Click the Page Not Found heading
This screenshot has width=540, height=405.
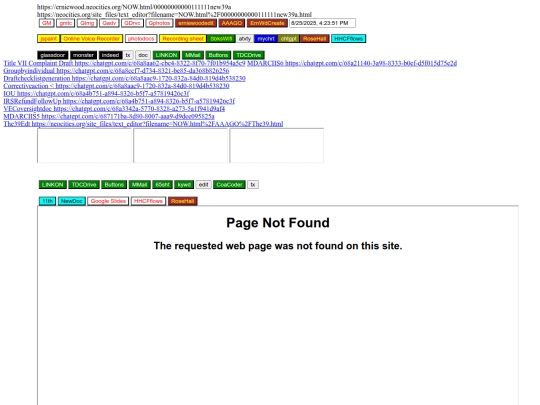point(278,223)
